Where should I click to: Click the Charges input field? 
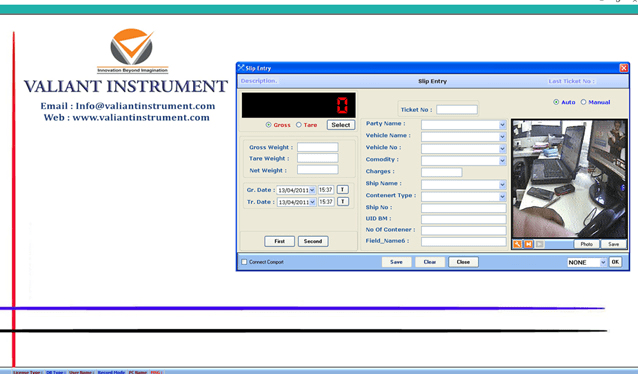441,172
